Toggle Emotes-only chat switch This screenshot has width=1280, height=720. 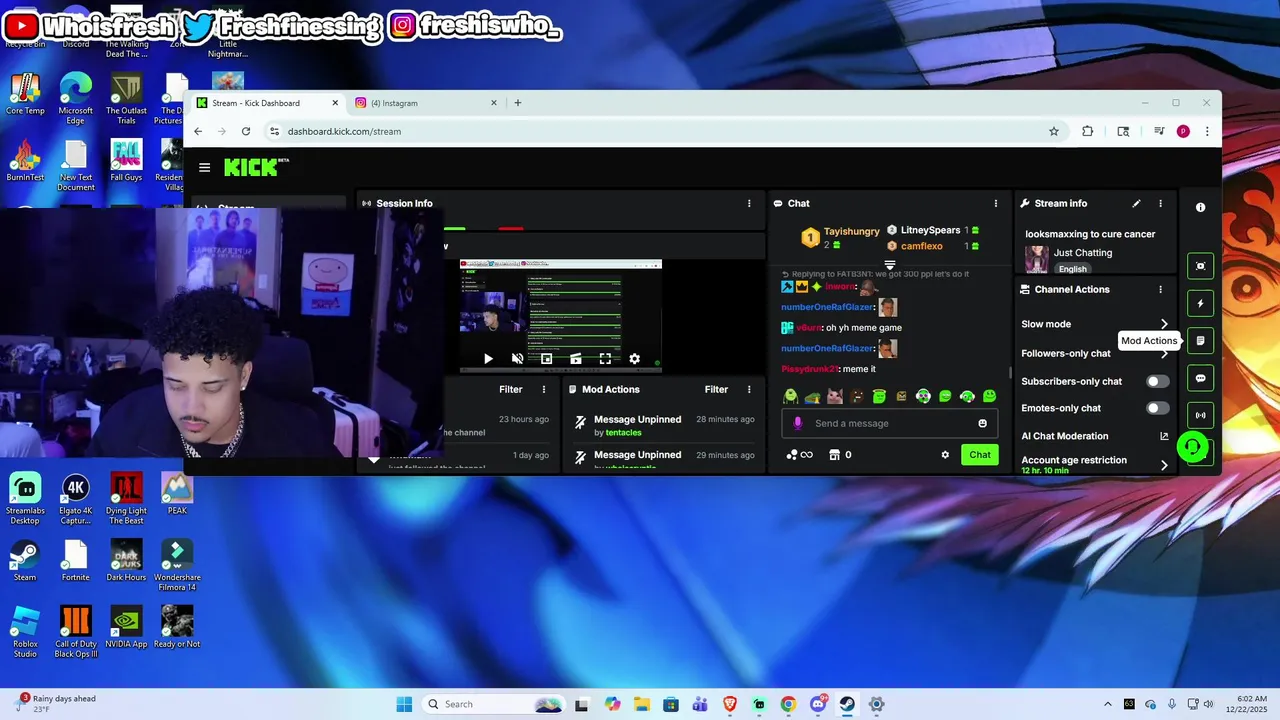pos(1157,408)
